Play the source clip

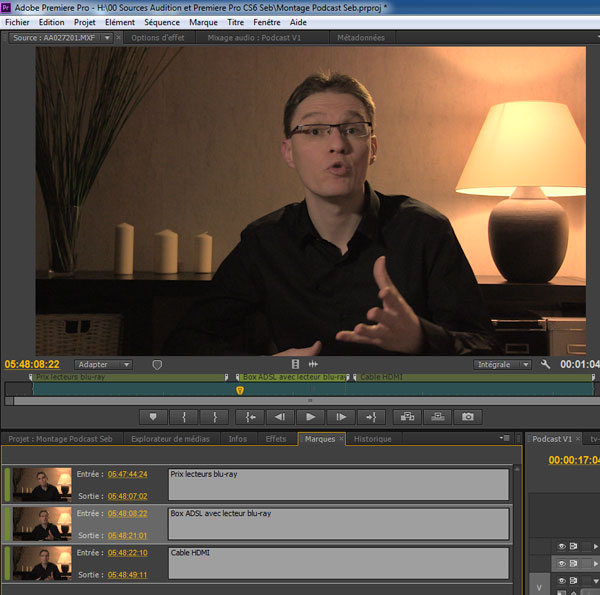[x=311, y=416]
